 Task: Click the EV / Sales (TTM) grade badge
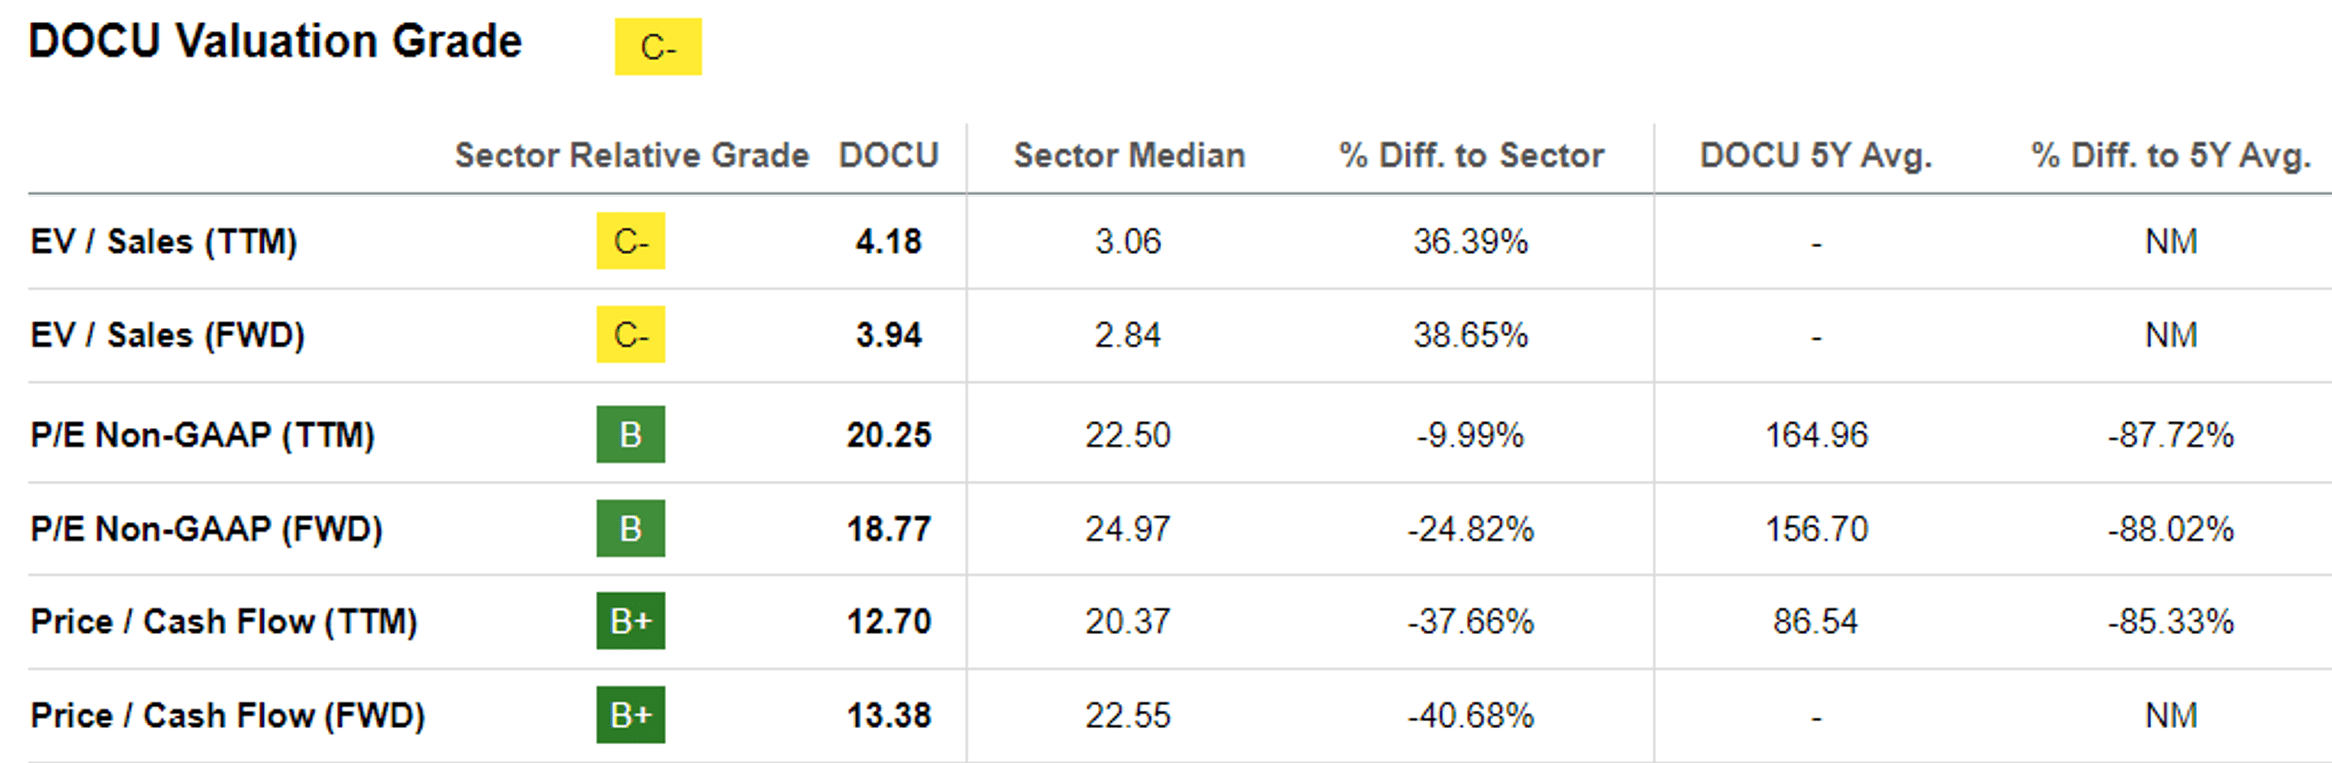631,241
